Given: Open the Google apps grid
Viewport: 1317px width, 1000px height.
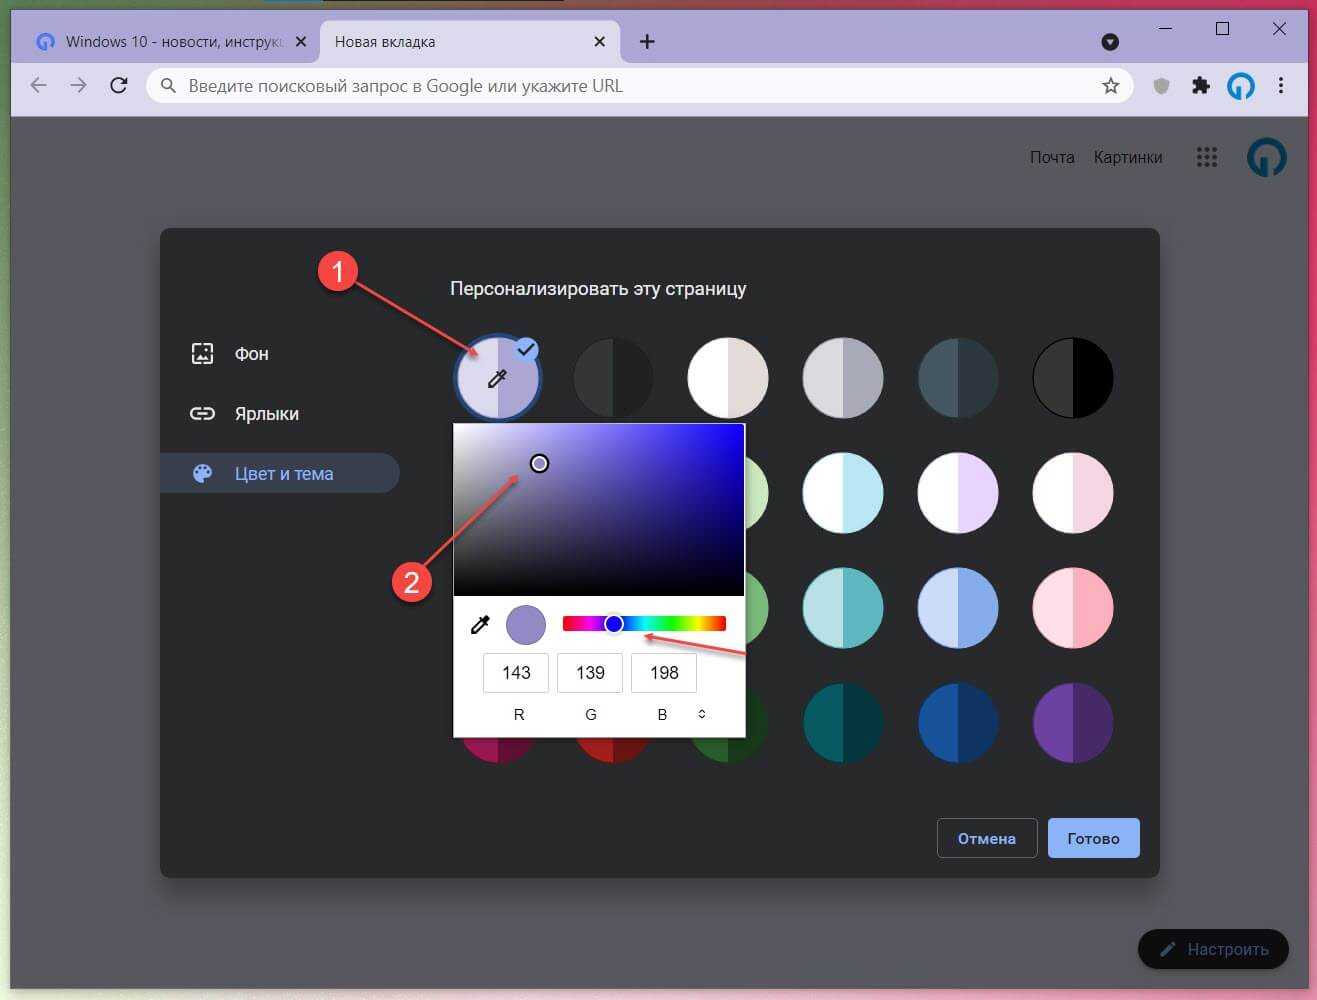Looking at the screenshot, I should [x=1206, y=157].
